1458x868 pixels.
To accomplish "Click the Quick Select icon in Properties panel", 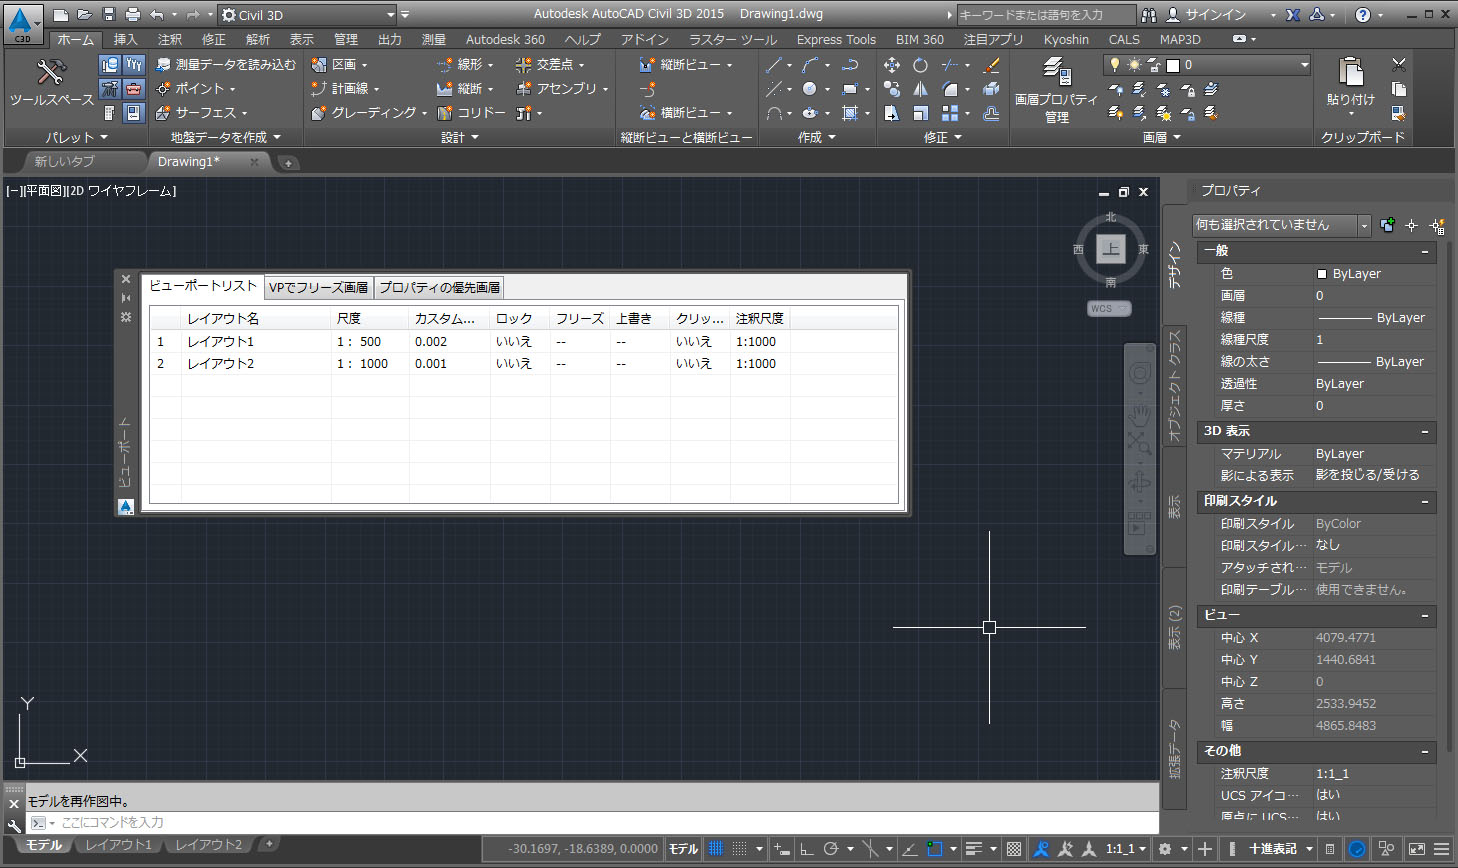I will click(x=1437, y=226).
